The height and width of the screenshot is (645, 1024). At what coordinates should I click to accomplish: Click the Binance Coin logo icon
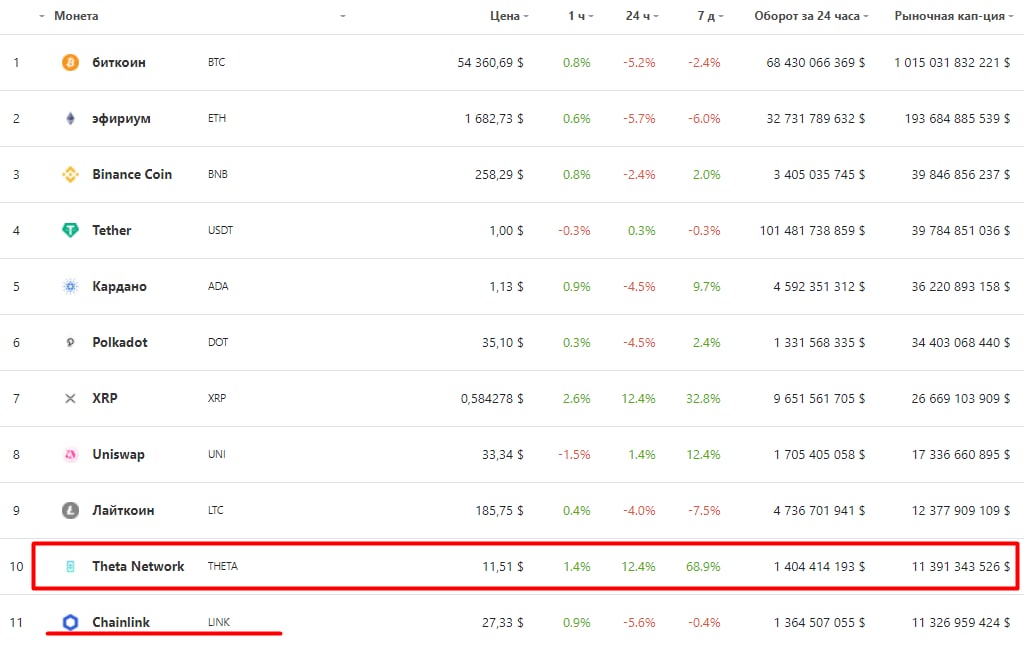(71, 174)
